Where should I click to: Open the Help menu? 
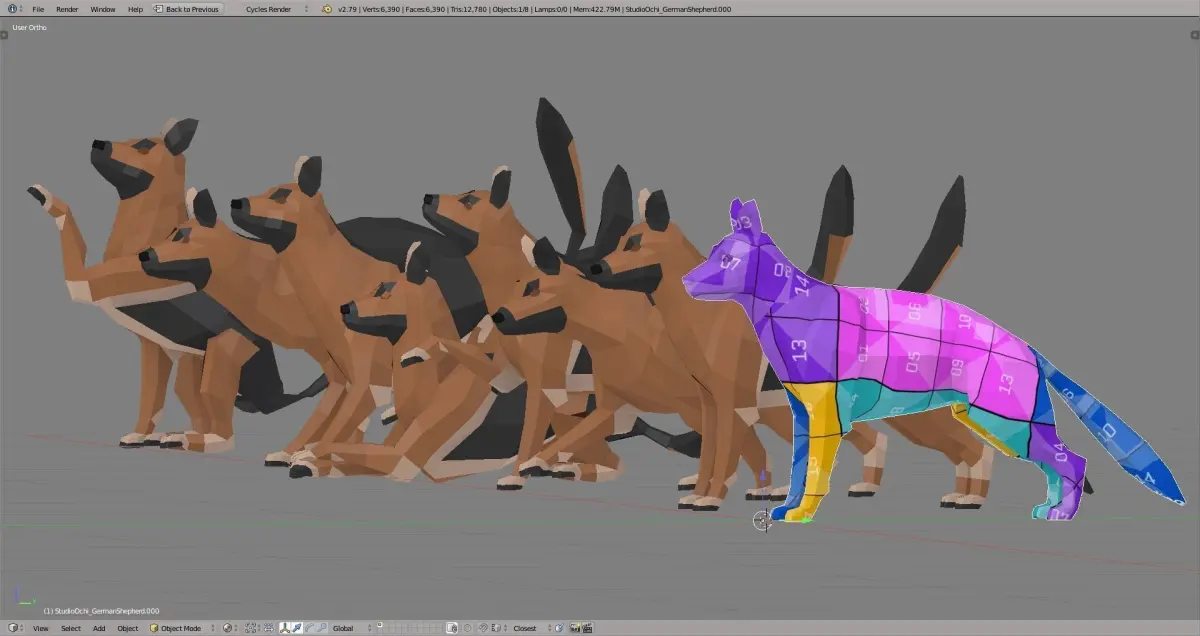tap(135, 8)
